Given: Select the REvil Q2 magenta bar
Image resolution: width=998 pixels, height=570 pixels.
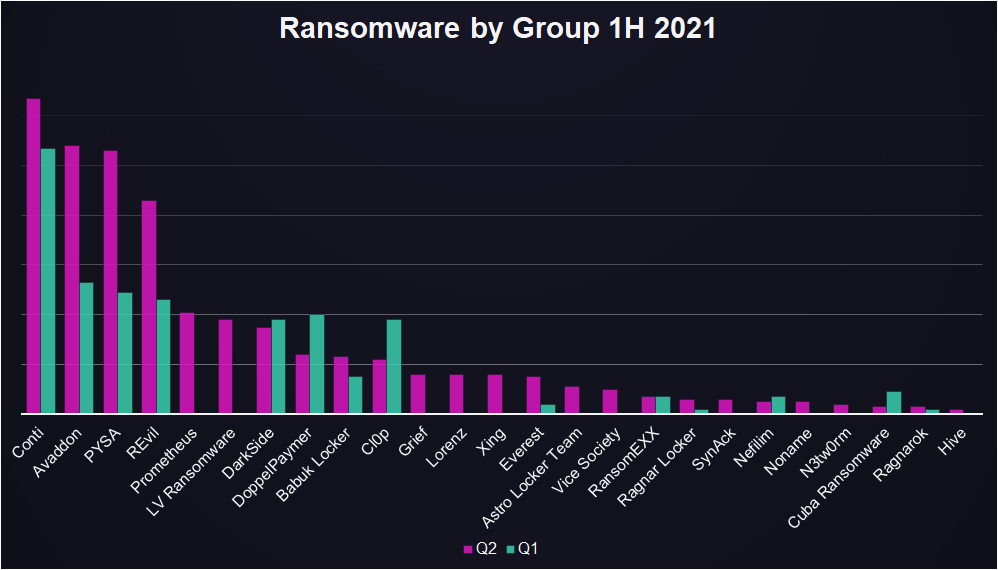Looking at the screenshot, I should tap(149, 307).
